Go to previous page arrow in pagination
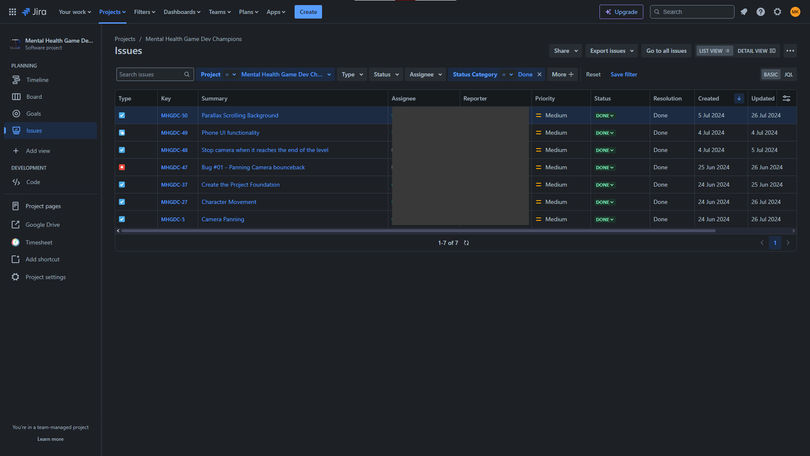Screen dimensions: 810x456 pyautogui.click(x=762, y=243)
